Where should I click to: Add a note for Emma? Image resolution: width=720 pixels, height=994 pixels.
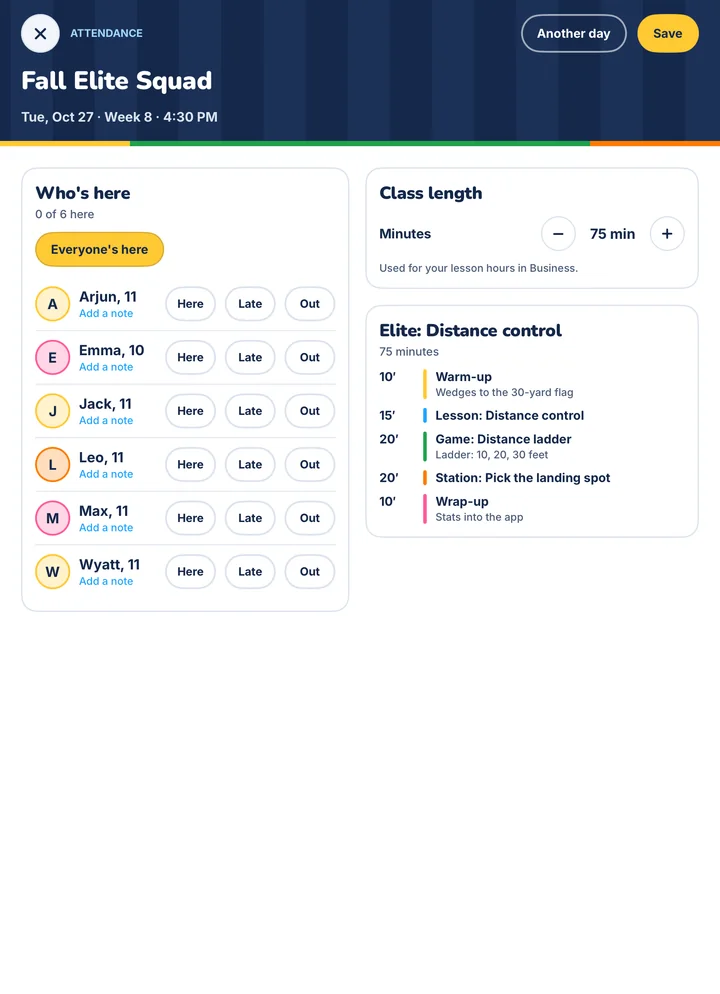106,367
